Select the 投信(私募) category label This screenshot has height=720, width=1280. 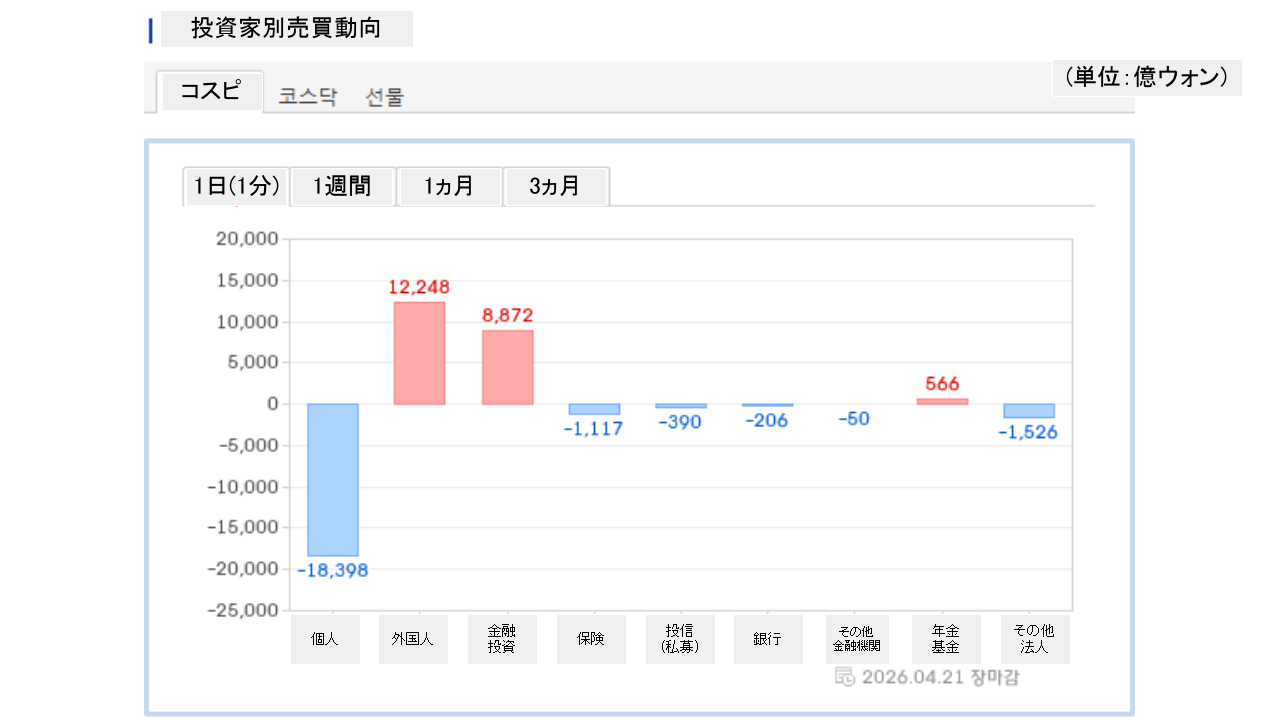(x=680, y=639)
